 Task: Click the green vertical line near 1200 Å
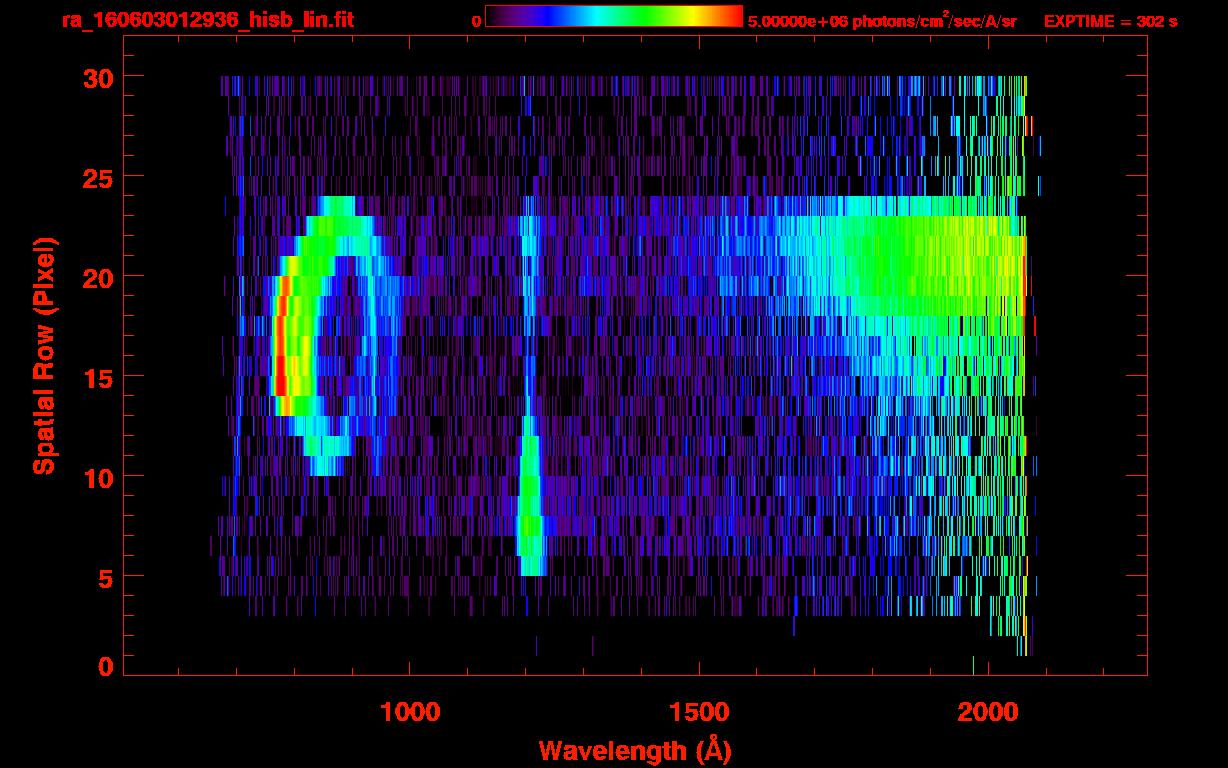529,500
